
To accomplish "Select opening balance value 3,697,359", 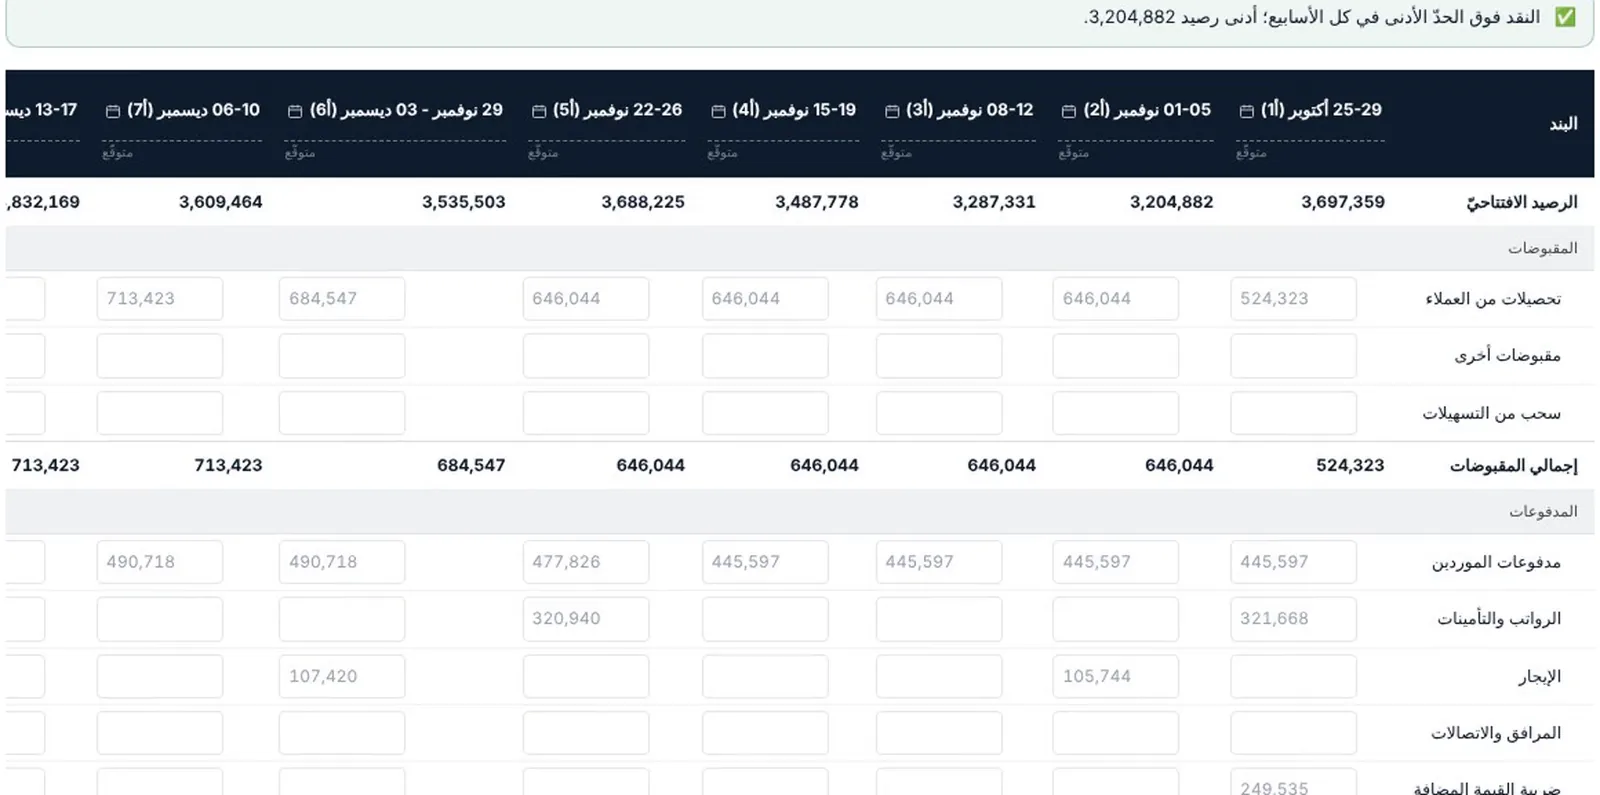I will 1343,202.
